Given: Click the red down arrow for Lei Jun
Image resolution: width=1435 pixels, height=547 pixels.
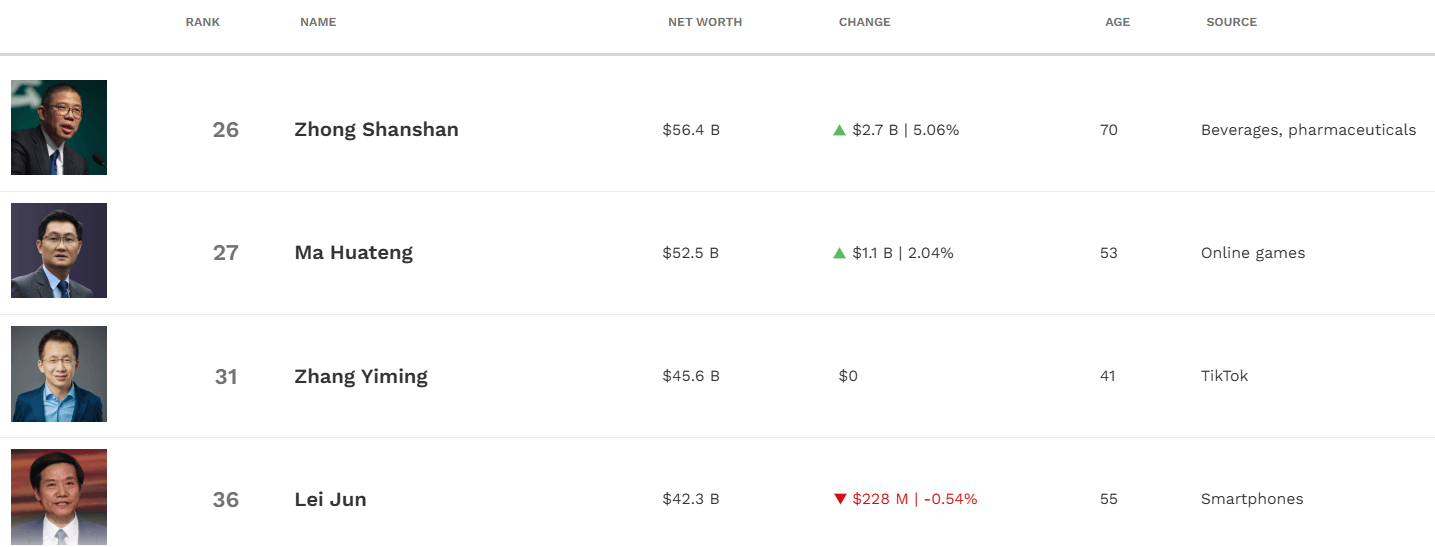Looking at the screenshot, I should tap(840, 499).
